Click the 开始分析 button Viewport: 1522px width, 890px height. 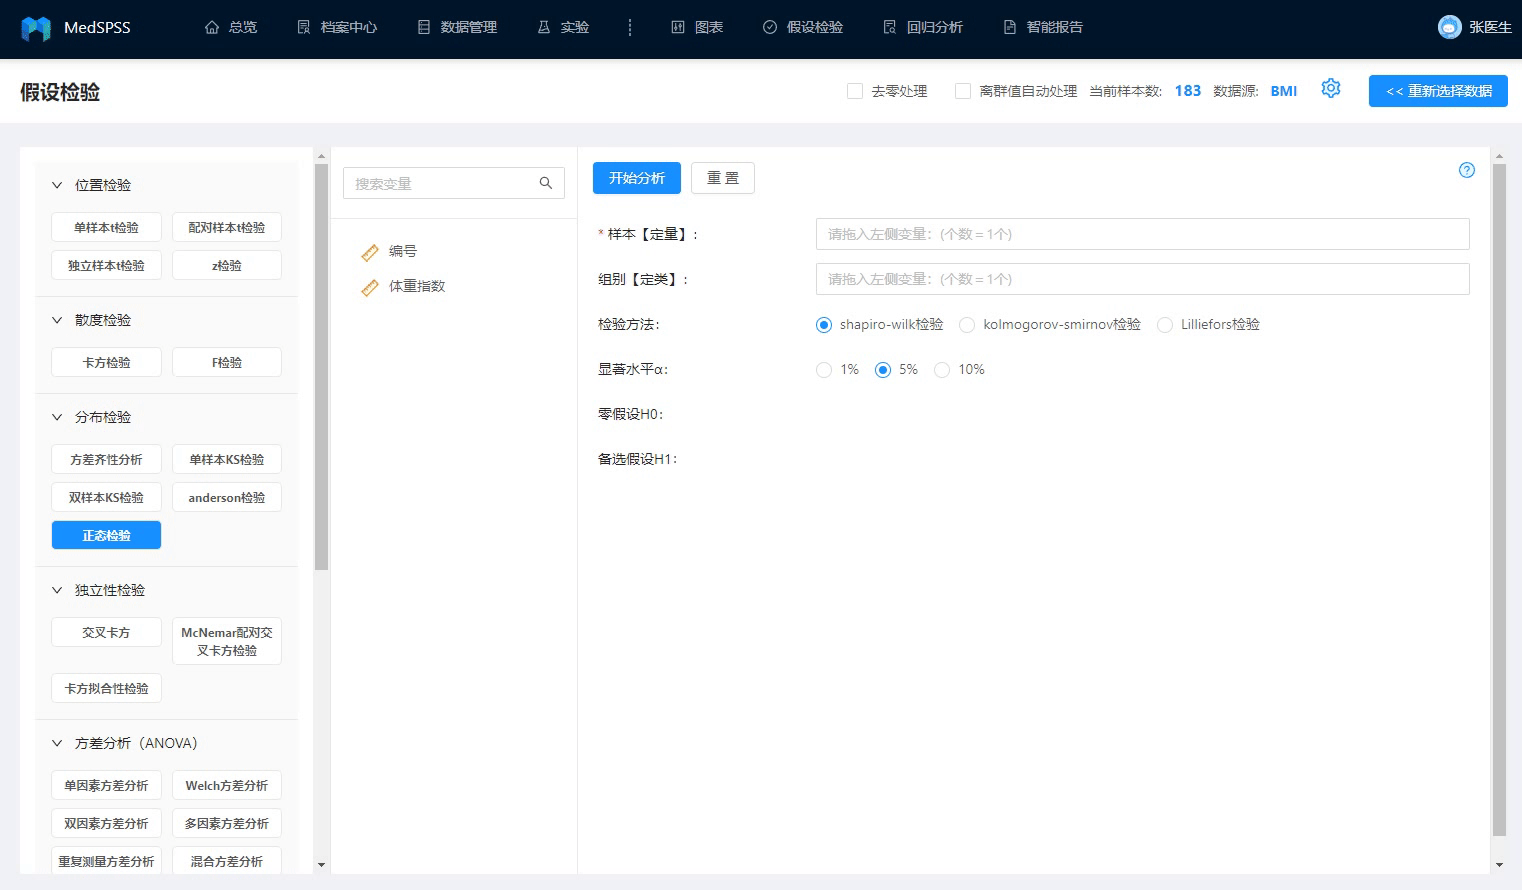click(x=637, y=178)
